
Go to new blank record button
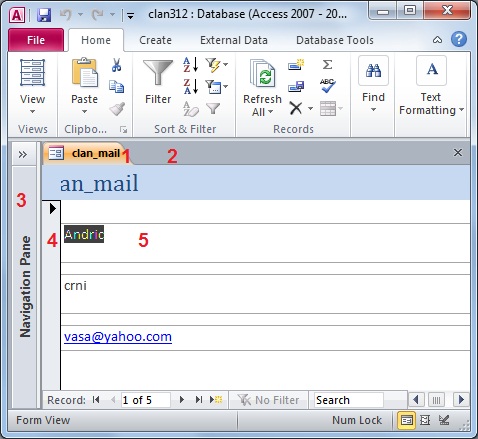click(x=216, y=399)
